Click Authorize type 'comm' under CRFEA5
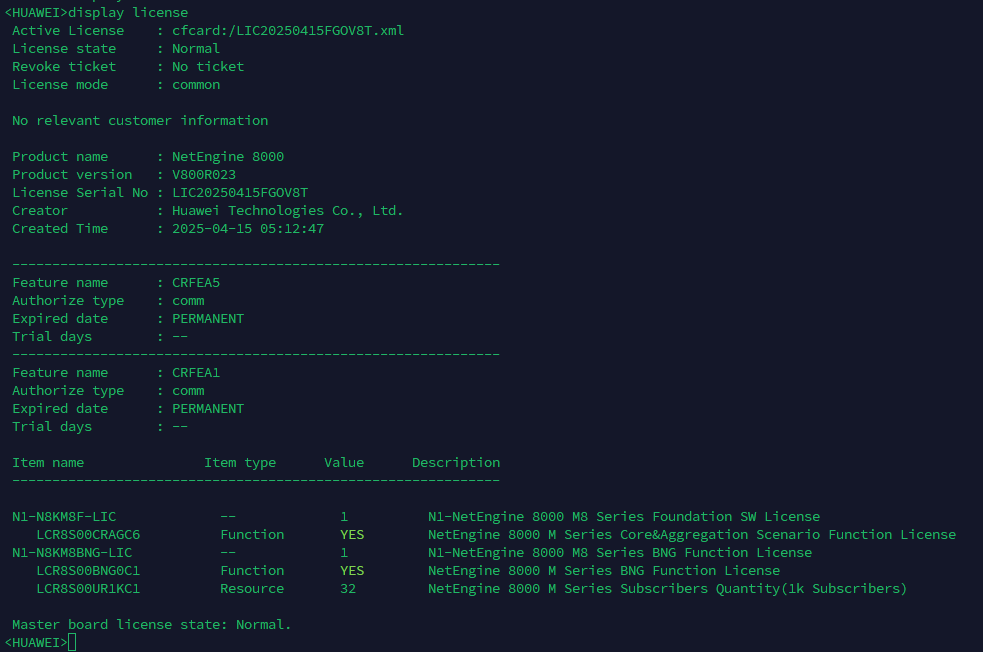Viewport: 983px width, 652px height. pos(188,301)
